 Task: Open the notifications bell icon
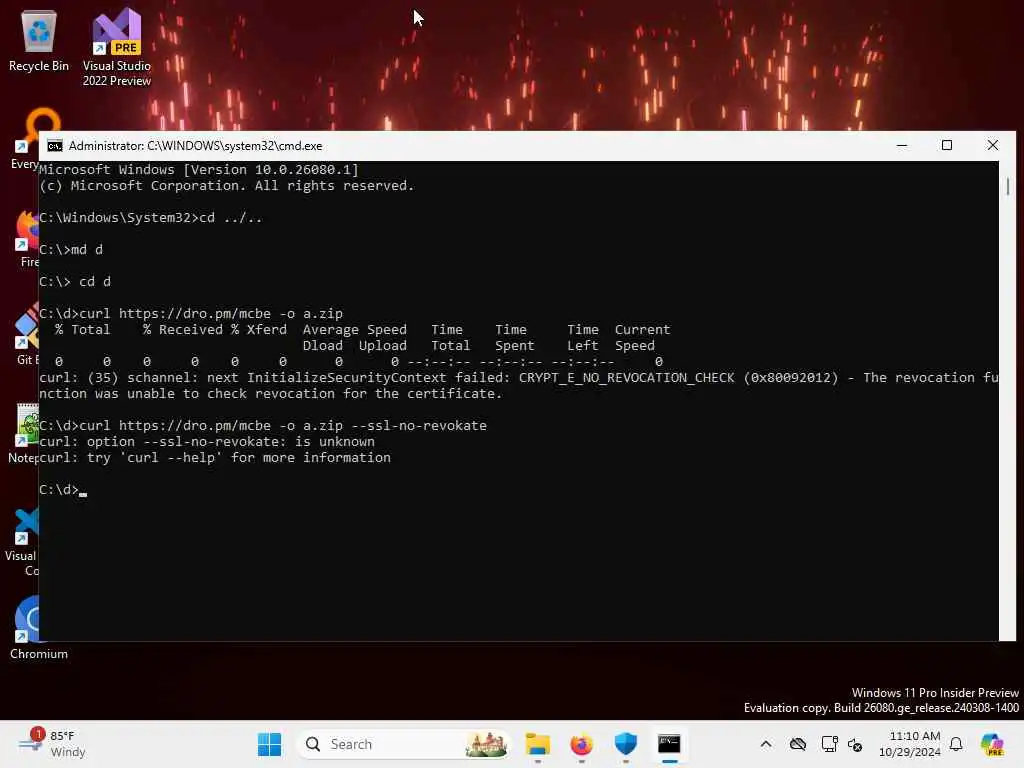956,744
